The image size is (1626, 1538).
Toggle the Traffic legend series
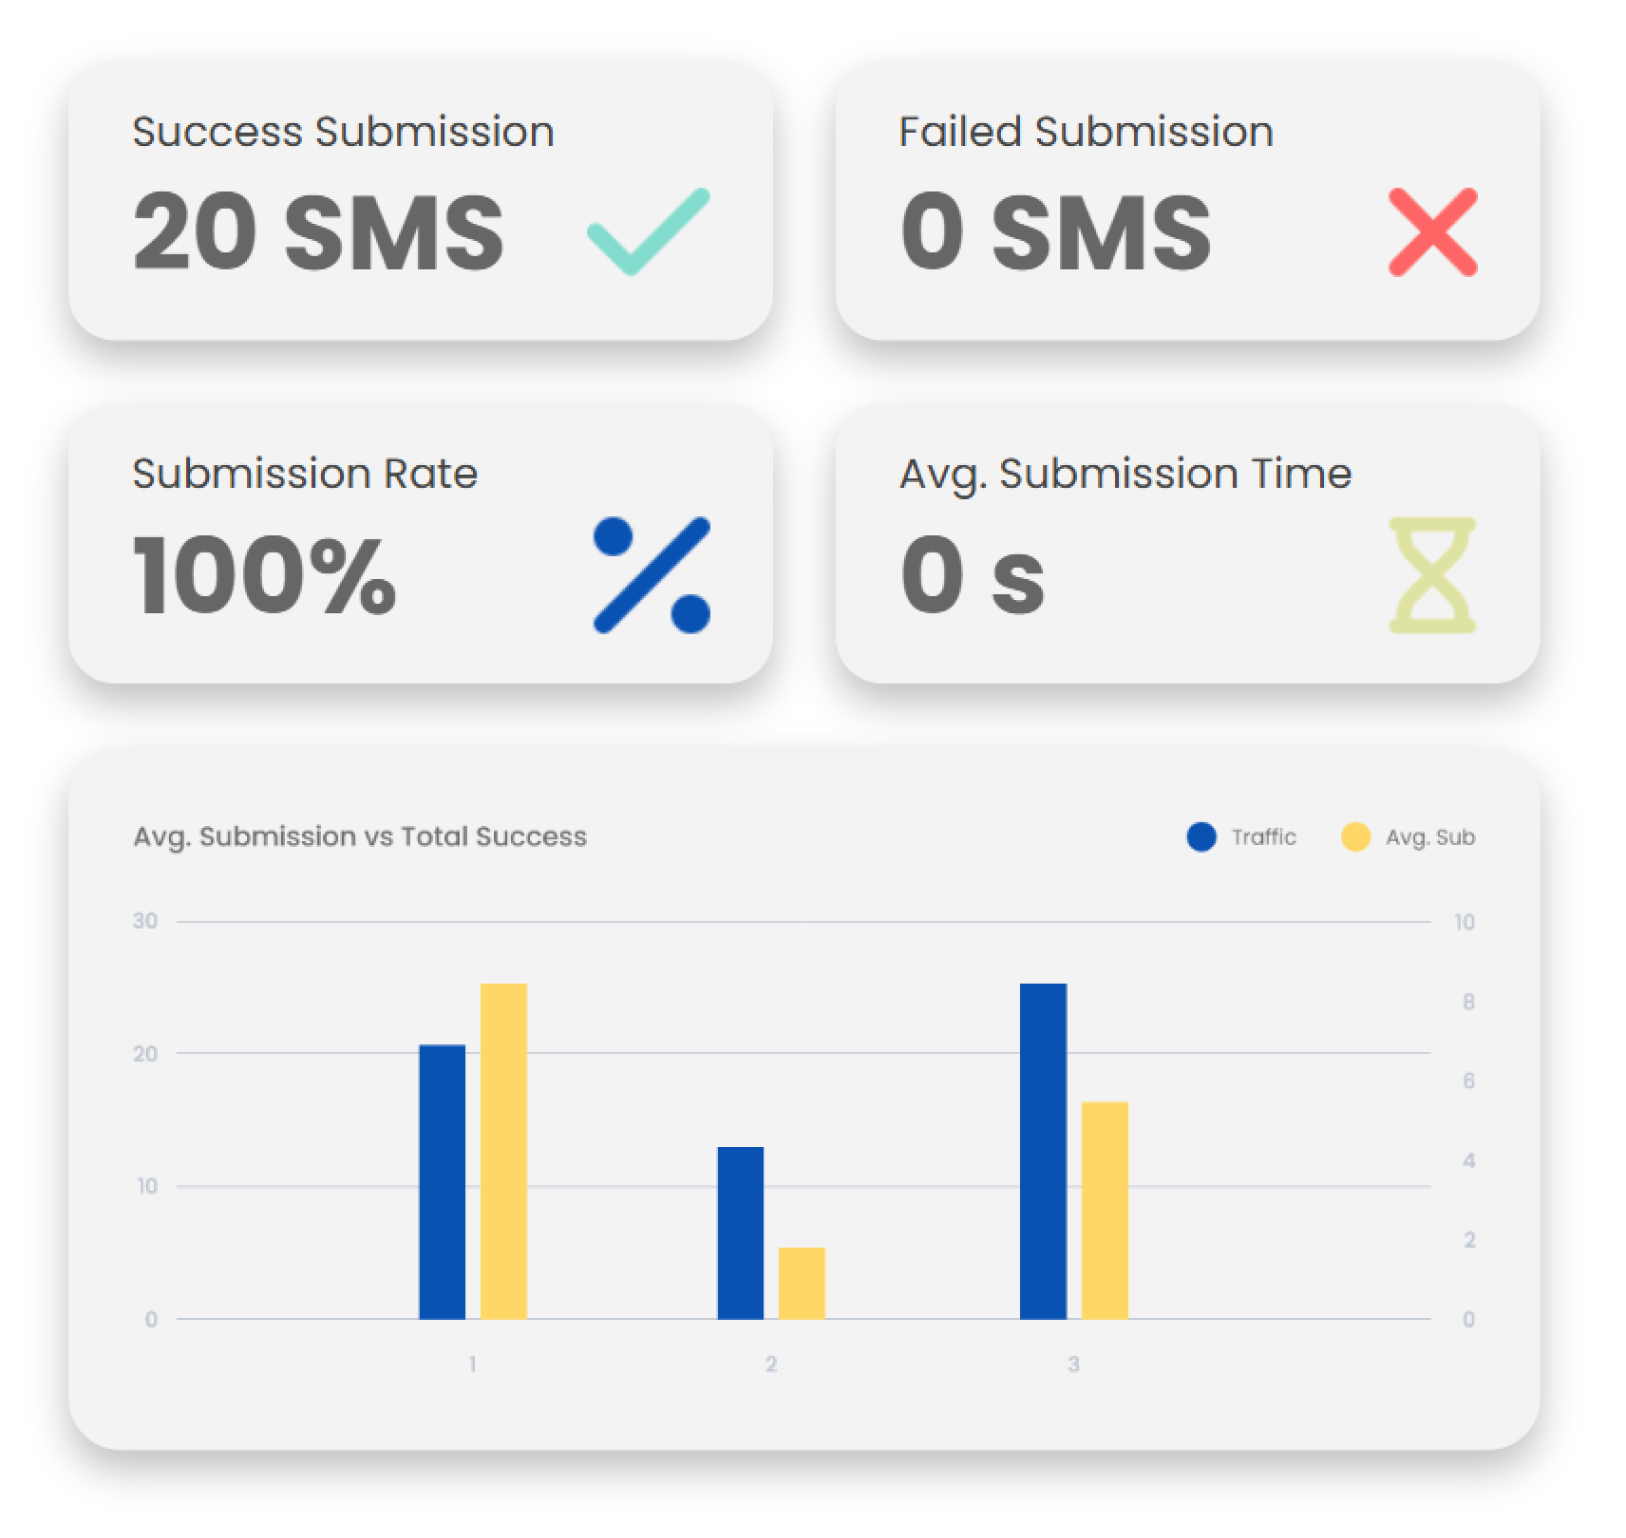[1241, 837]
